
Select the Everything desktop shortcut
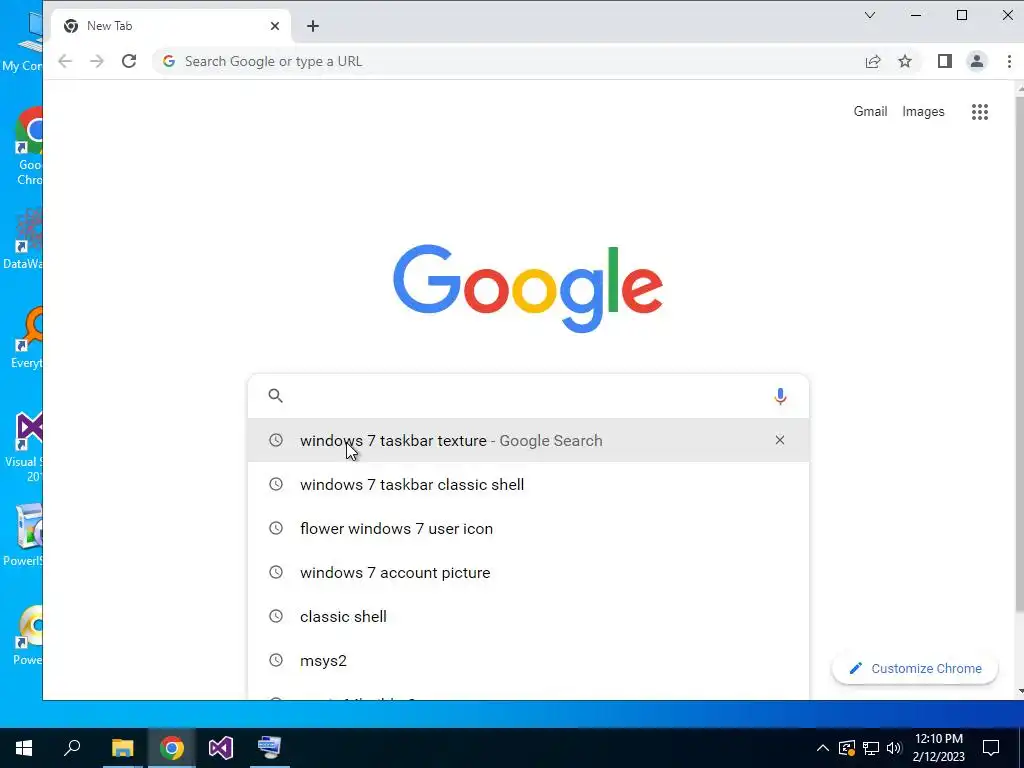pyautogui.click(x=27, y=338)
